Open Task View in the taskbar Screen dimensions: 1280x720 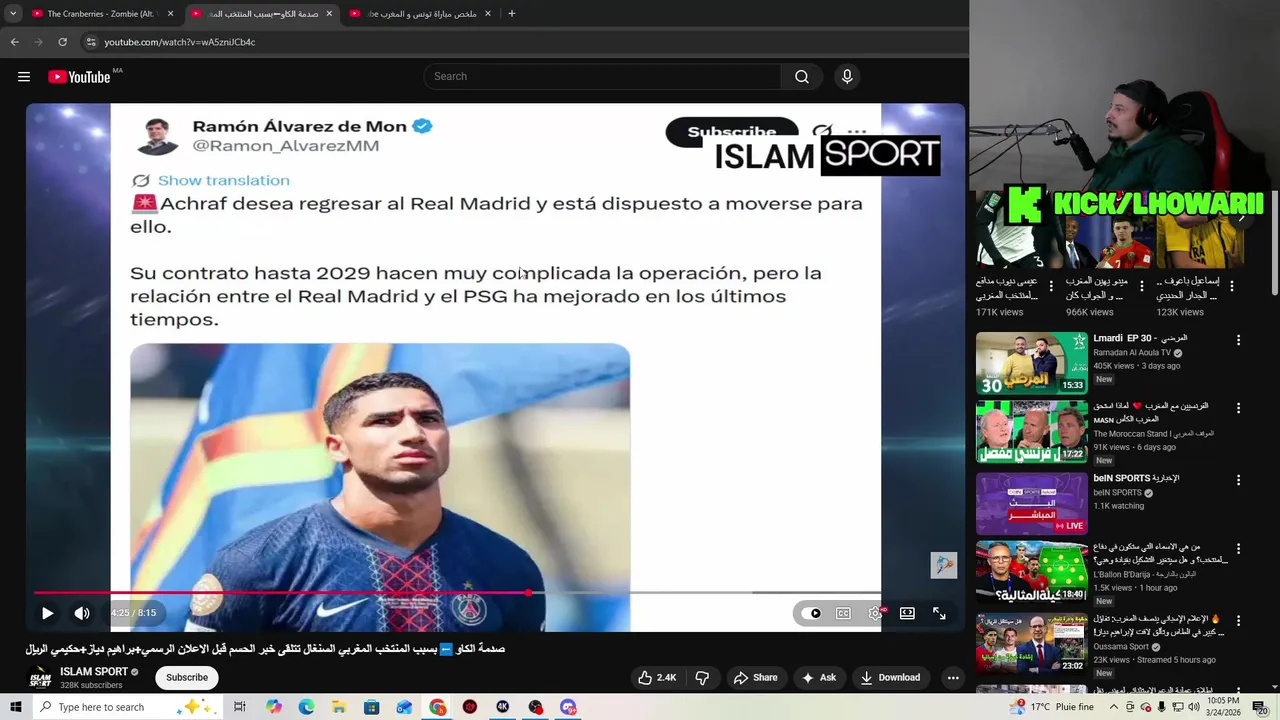point(240,707)
